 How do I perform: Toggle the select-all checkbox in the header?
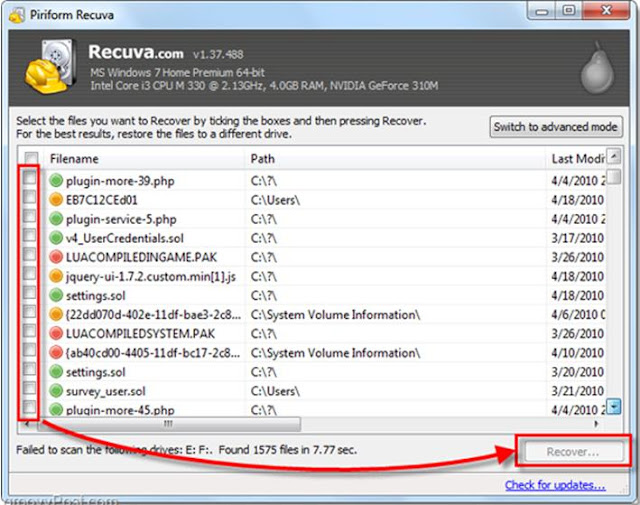point(31,158)
